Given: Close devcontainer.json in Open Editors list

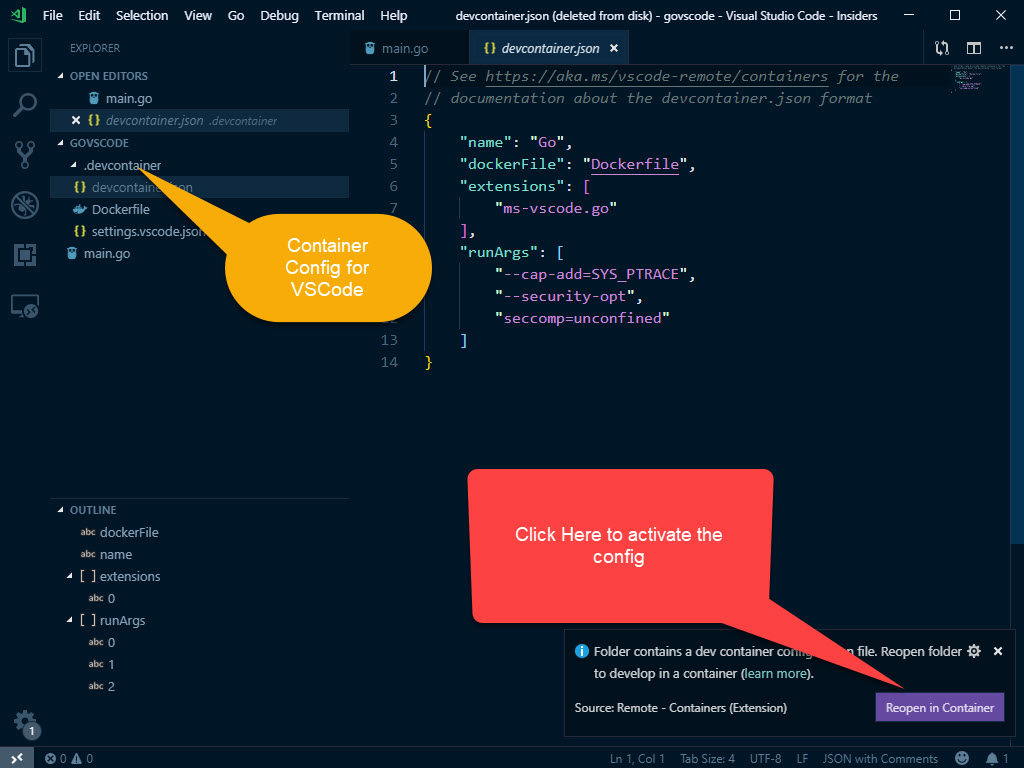Looking at the screenshot, I should click(76, 120).
